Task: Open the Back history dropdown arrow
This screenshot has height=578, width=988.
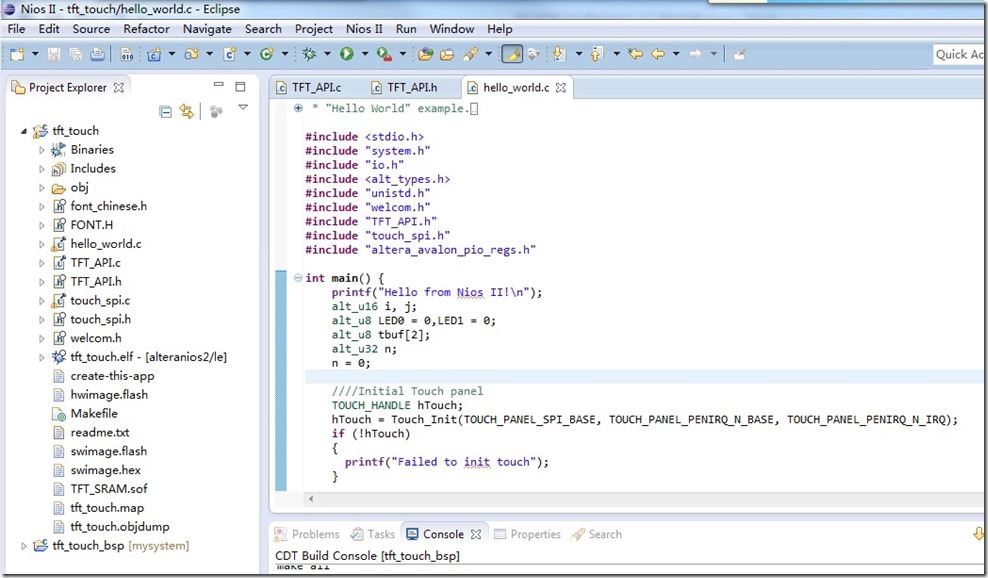Action: coord(676,54)
